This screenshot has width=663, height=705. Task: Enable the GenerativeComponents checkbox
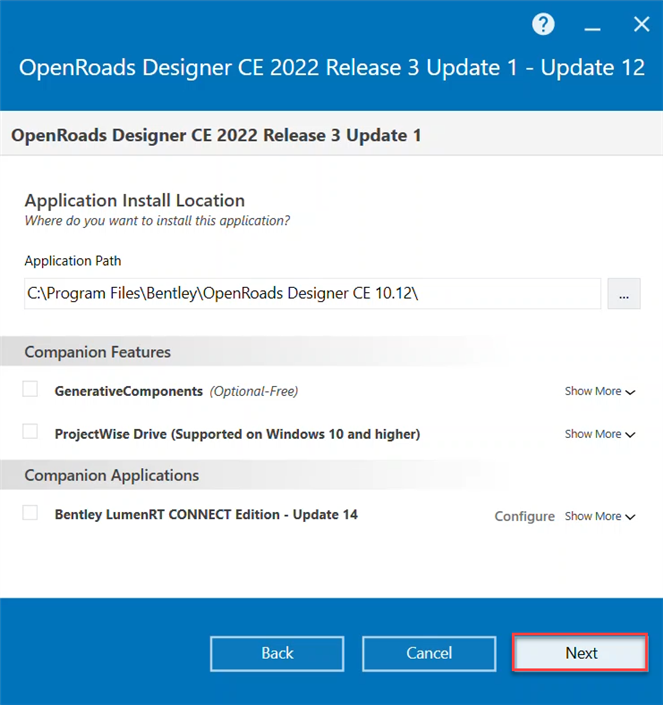(x=30, y=389)
